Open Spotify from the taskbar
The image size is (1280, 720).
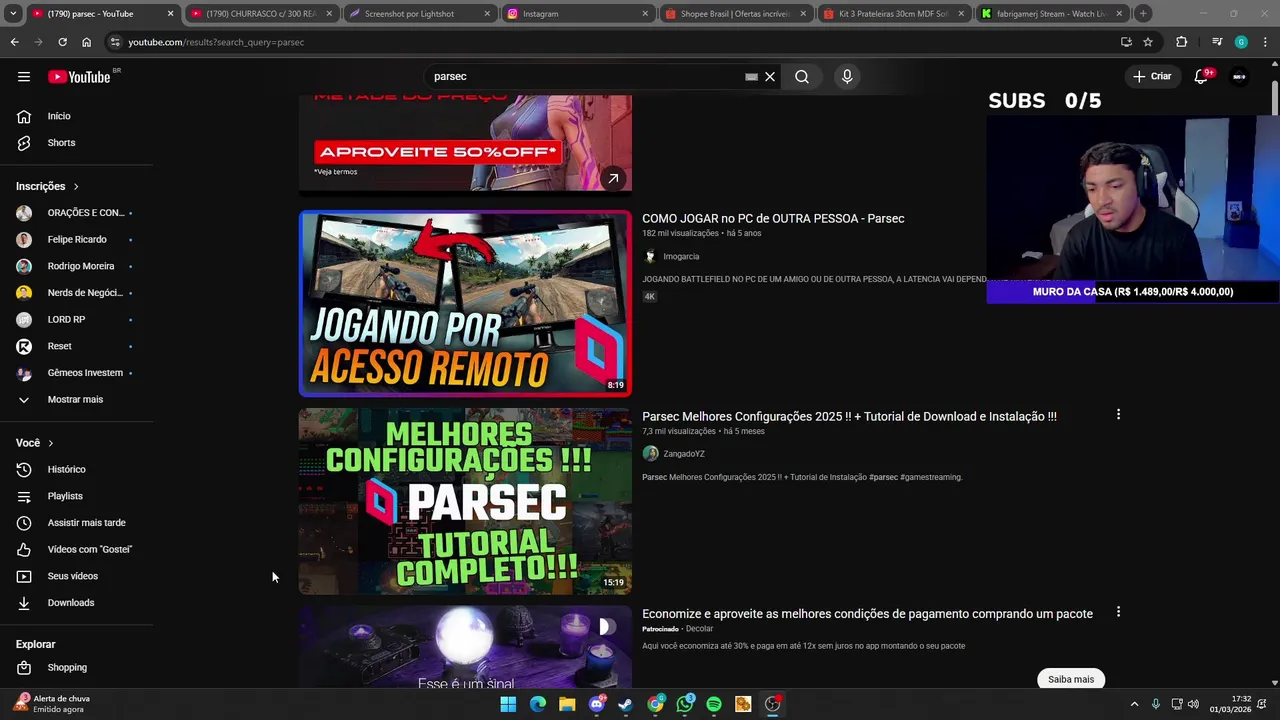click(x=714, y=704)
